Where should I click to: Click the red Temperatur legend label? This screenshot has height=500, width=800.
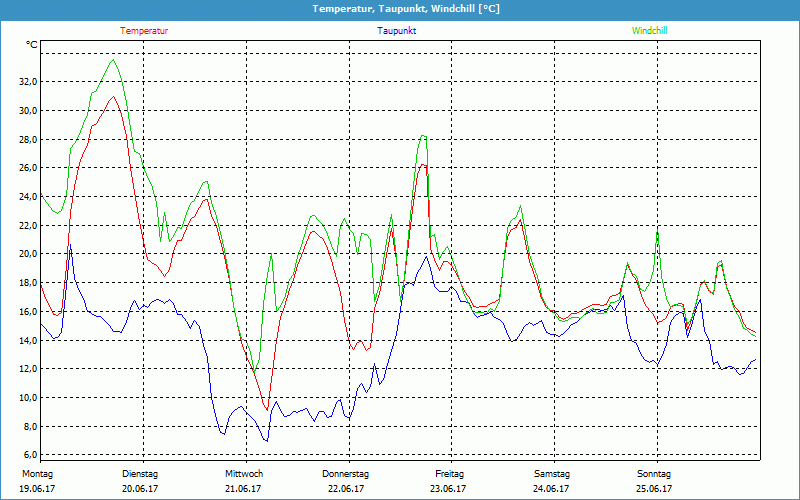(x=144, y=31)
